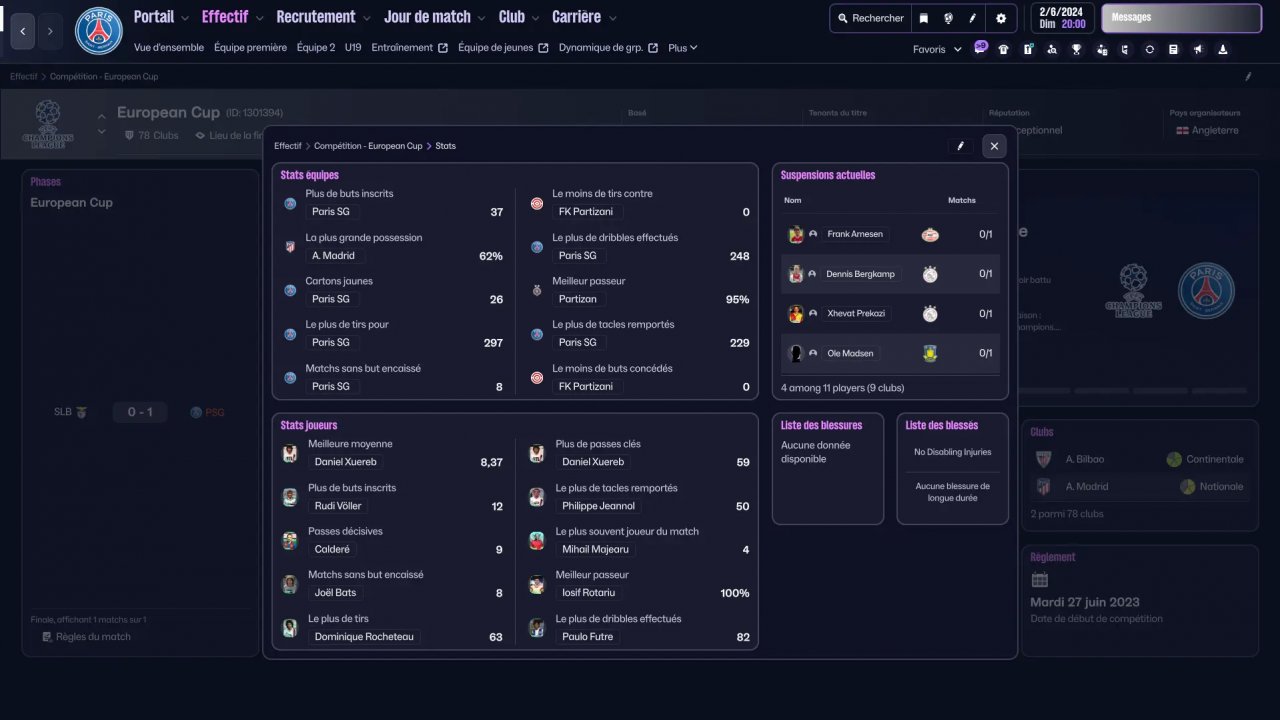This screenshot has height=720, width=1280.
Task: Click the date and time 2/6/2024 box
Action: pos(1062,18)
